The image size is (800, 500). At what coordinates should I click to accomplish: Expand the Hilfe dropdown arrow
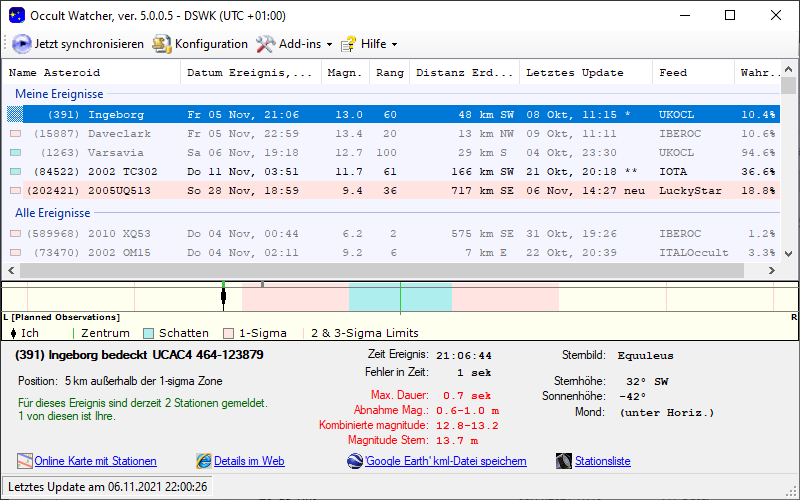pyautogui.click(x=394, y=45)
